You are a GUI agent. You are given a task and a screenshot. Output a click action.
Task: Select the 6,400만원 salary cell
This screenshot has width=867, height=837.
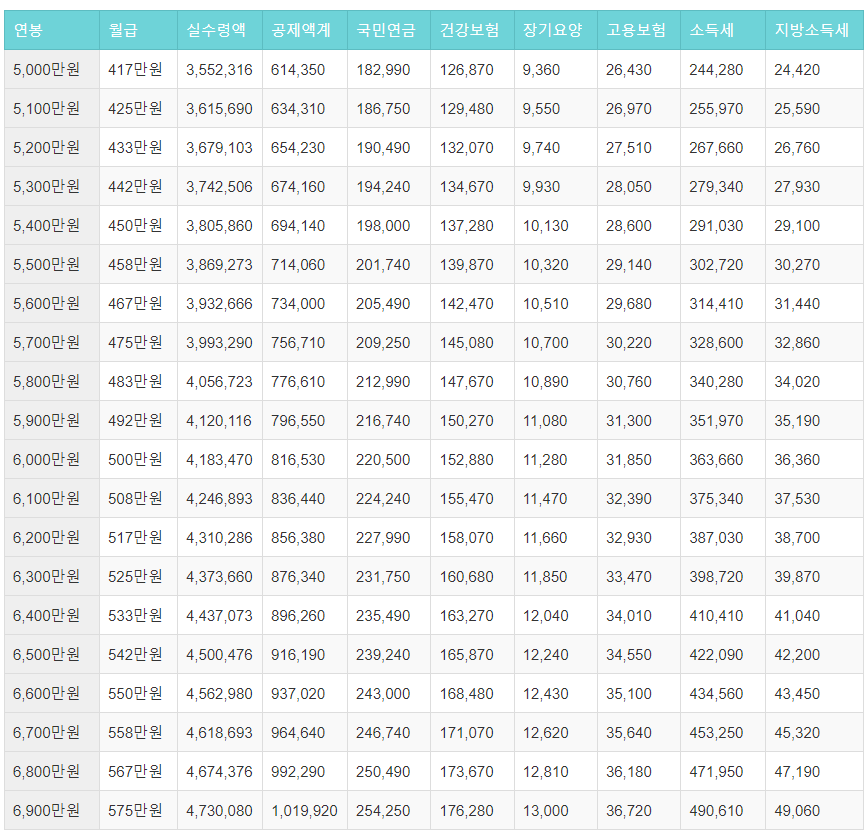pyautogui.click(x=52, y=615)
